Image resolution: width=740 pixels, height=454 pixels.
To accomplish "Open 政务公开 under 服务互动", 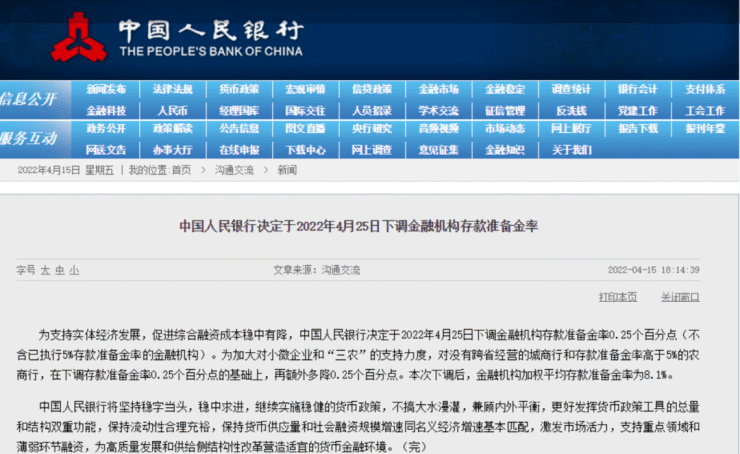I will click(x=106, y=128).
